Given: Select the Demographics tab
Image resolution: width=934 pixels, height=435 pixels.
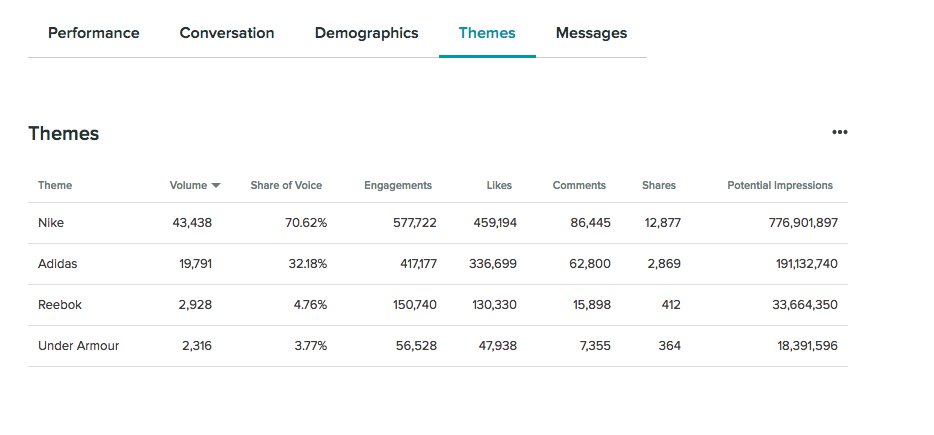Looking at the screenshot, I should [x=366, y=33].
